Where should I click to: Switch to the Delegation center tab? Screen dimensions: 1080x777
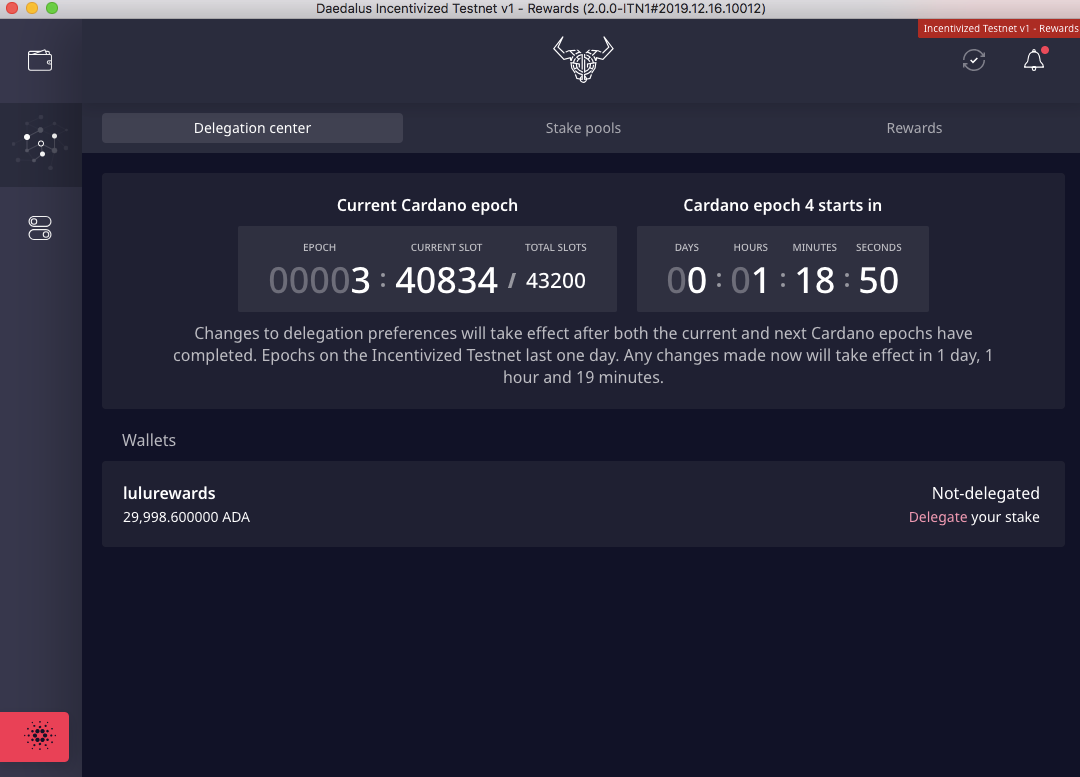point(252,128)
